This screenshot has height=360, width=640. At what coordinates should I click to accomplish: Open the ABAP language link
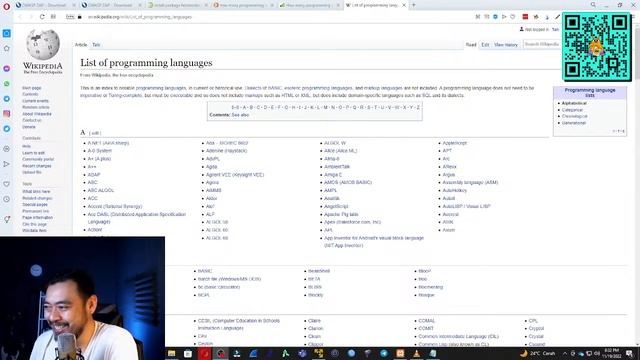click(x=94, y=175)
